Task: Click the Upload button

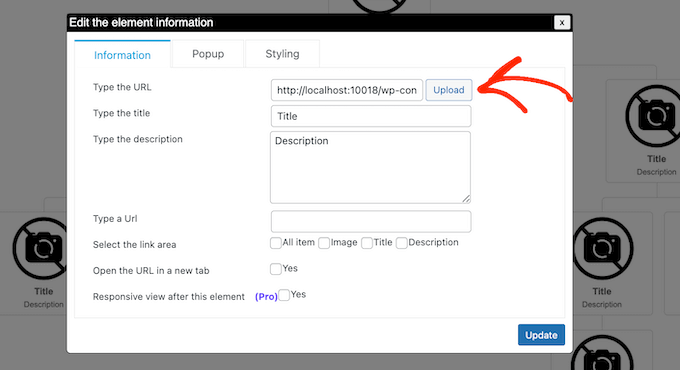Action: coord(449,90)
